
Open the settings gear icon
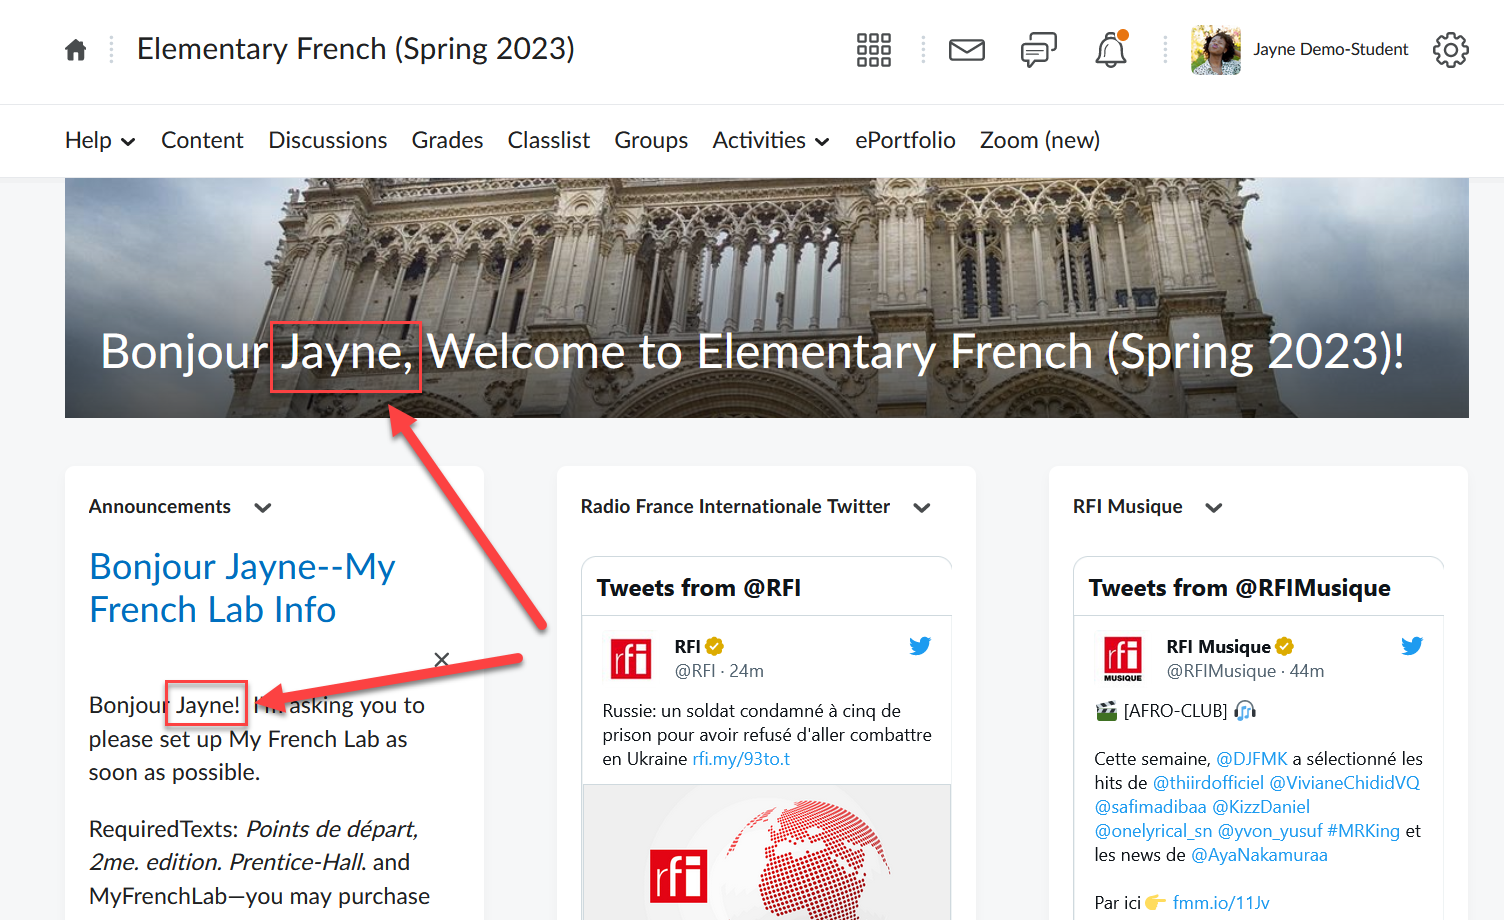coord(1450,50)
